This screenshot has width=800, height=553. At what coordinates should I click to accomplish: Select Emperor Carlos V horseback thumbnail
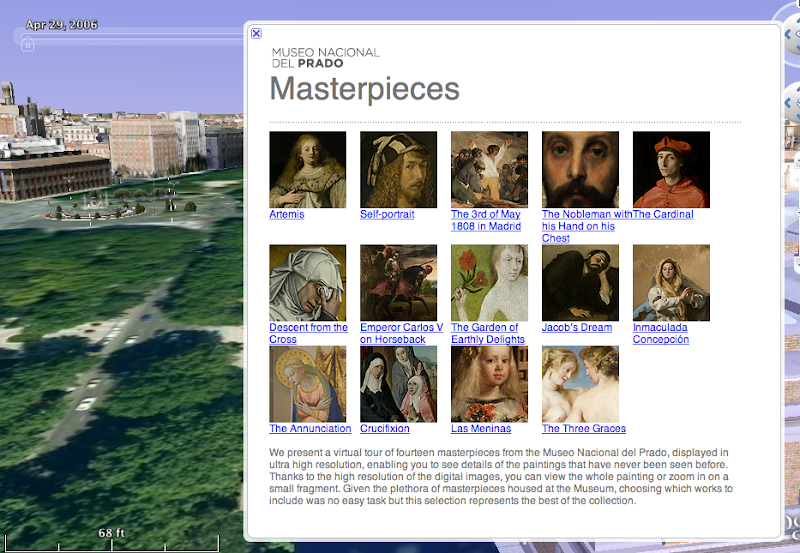[398, 283]
